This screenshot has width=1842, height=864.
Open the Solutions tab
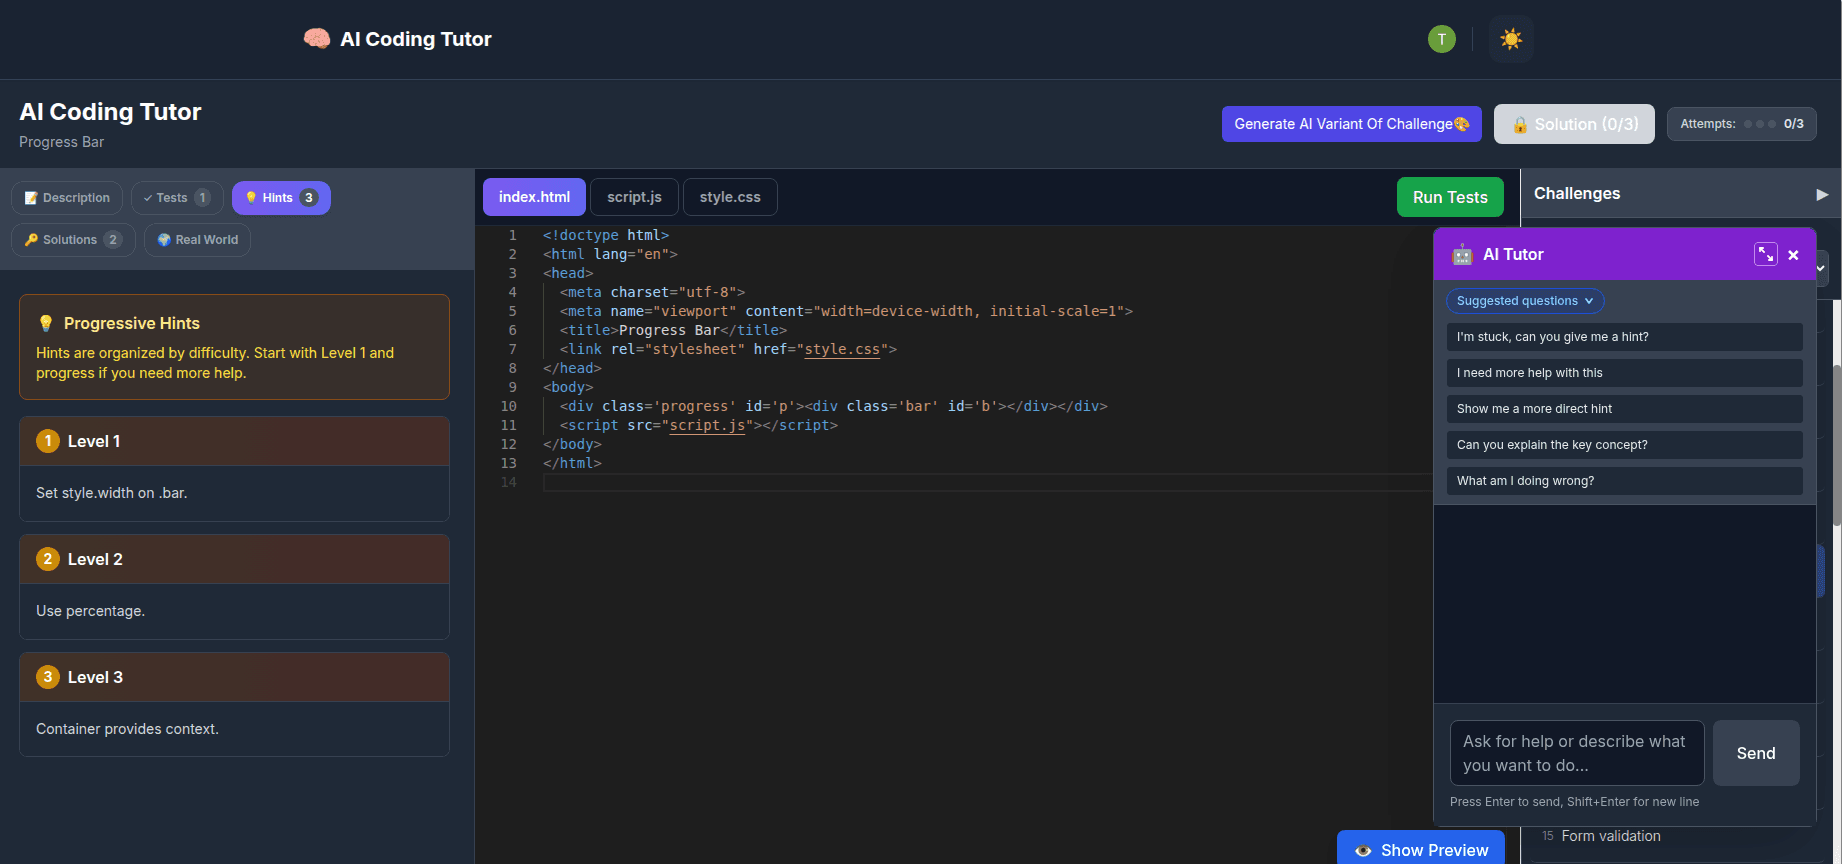[x=73, y=240]
